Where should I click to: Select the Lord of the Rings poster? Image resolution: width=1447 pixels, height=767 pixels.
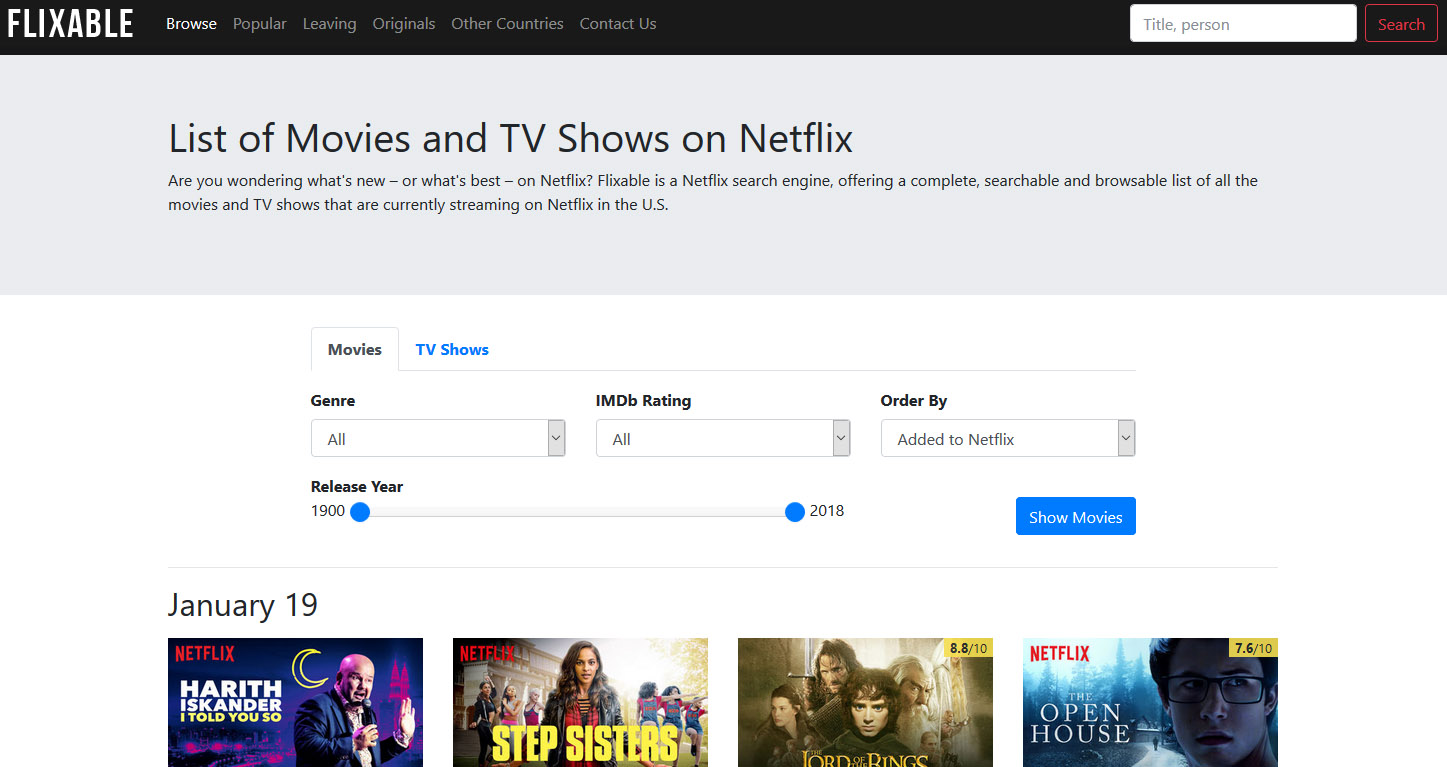pos(865,702)
